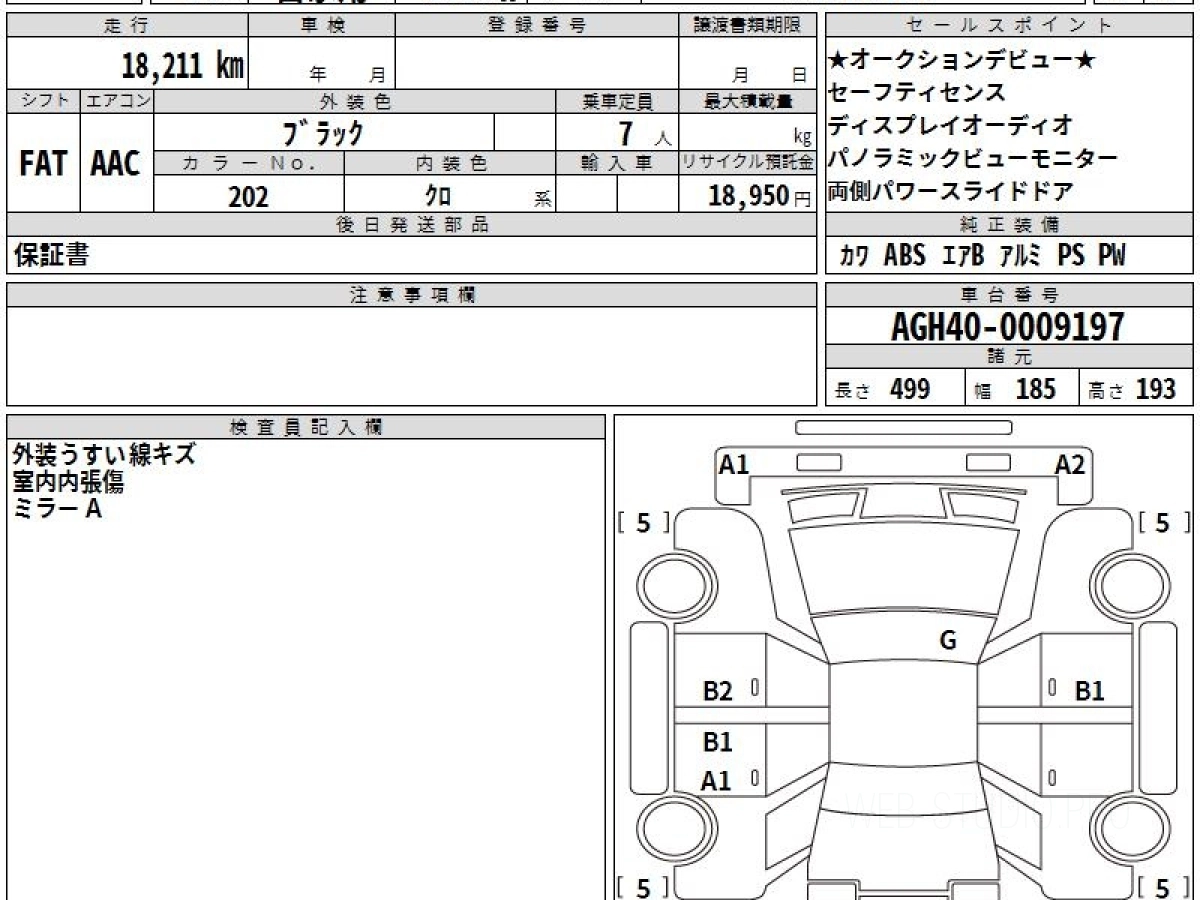The image size is (1200, 900).
Task: Click 両側パワースライドドア text
Action: (951, 191)
